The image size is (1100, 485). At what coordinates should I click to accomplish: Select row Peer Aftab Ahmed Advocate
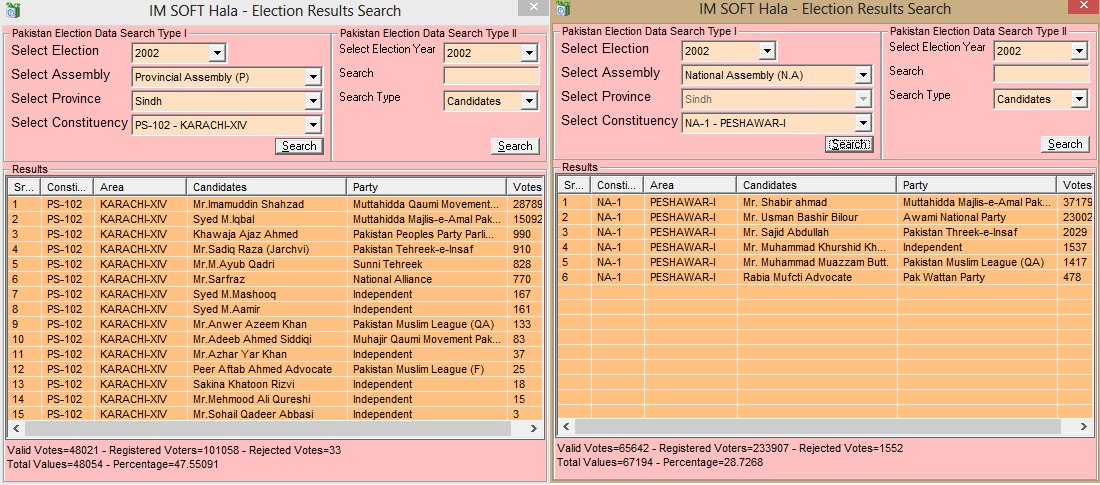tap(276, 369)
